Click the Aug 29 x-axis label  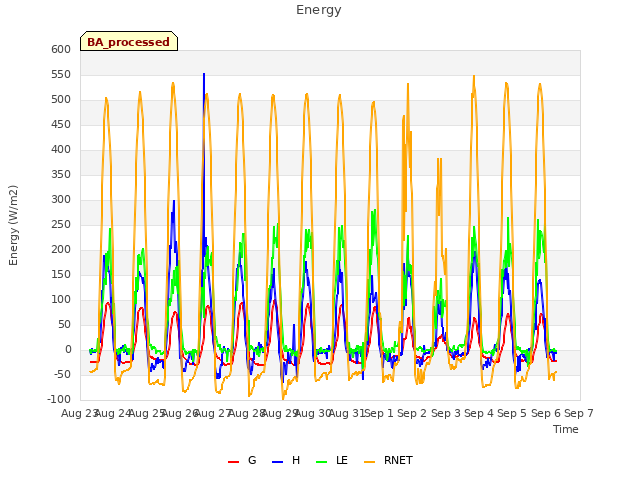pos(280,413)
